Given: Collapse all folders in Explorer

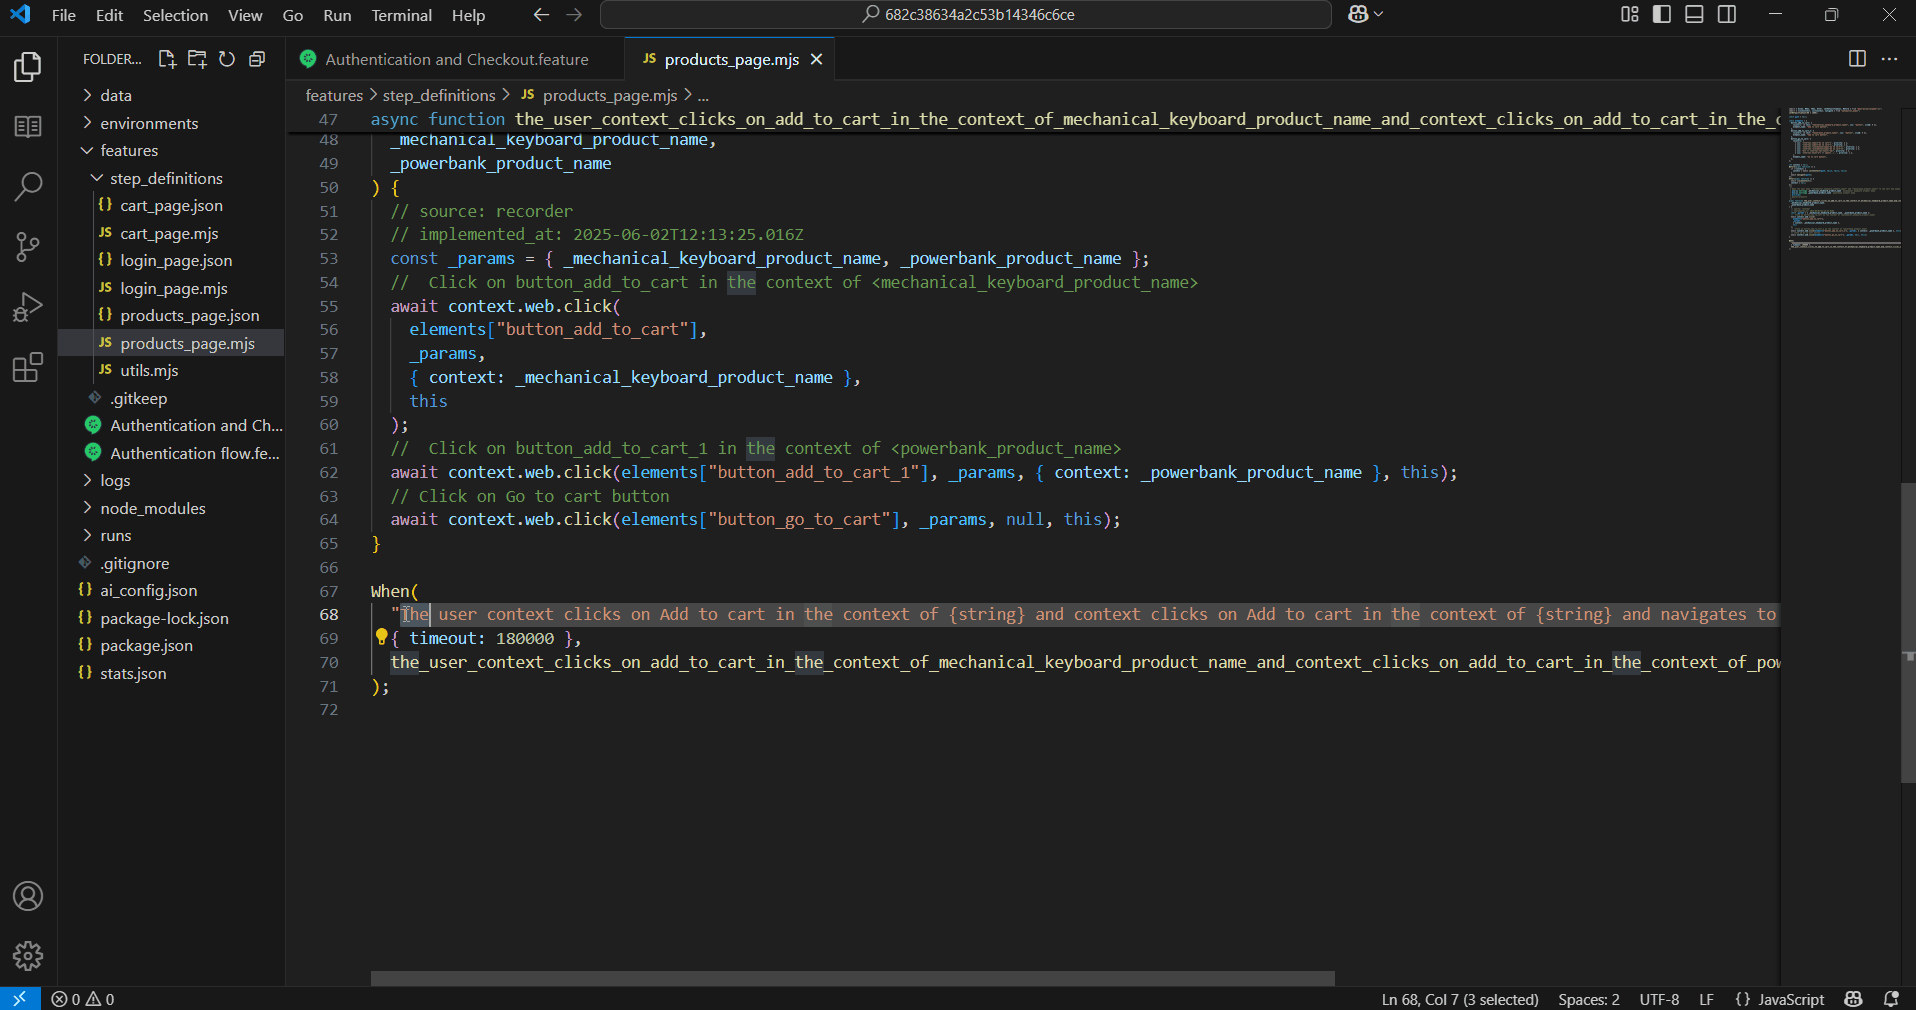Looking at the screenshot, I should pyautogui.click(x=257, y=59).
